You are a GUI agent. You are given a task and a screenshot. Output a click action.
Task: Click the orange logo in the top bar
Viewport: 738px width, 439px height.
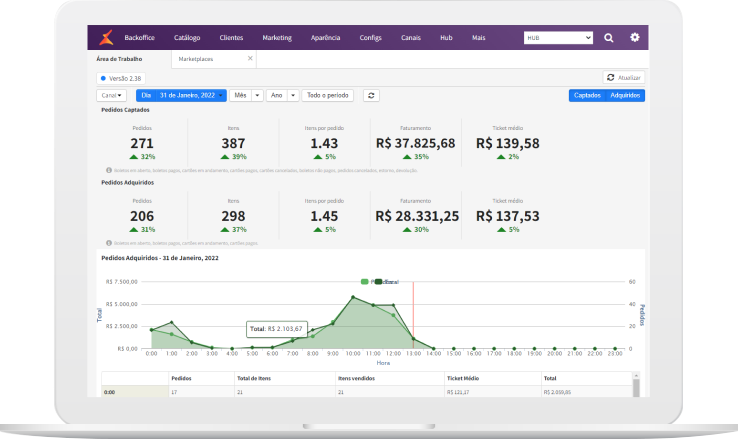(107, 38)
